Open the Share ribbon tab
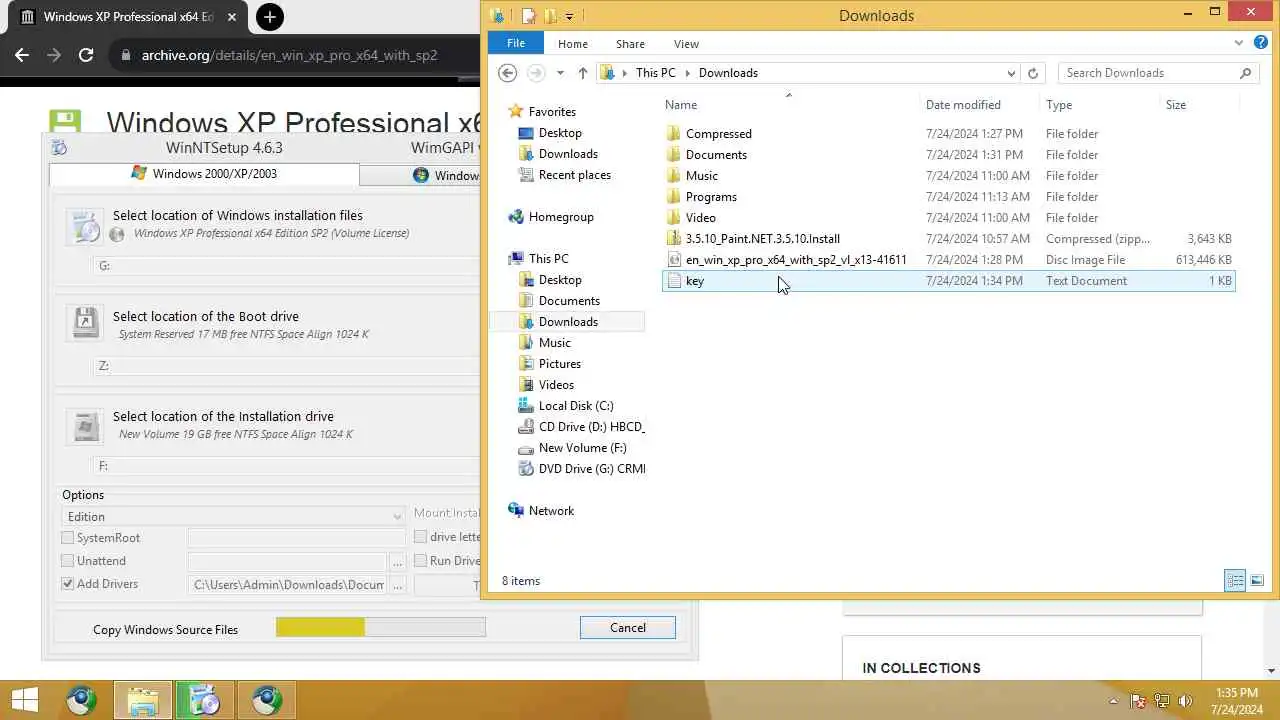The image size is (1280, 720). click(x=630, y=44)
